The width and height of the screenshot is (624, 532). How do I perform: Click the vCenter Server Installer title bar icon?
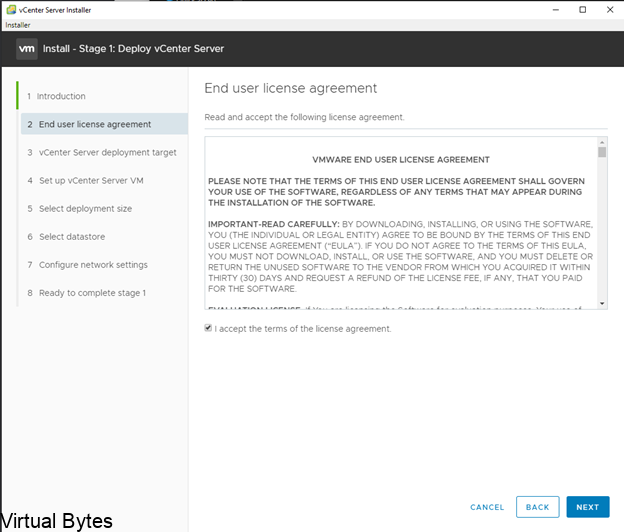pos(11,10)
